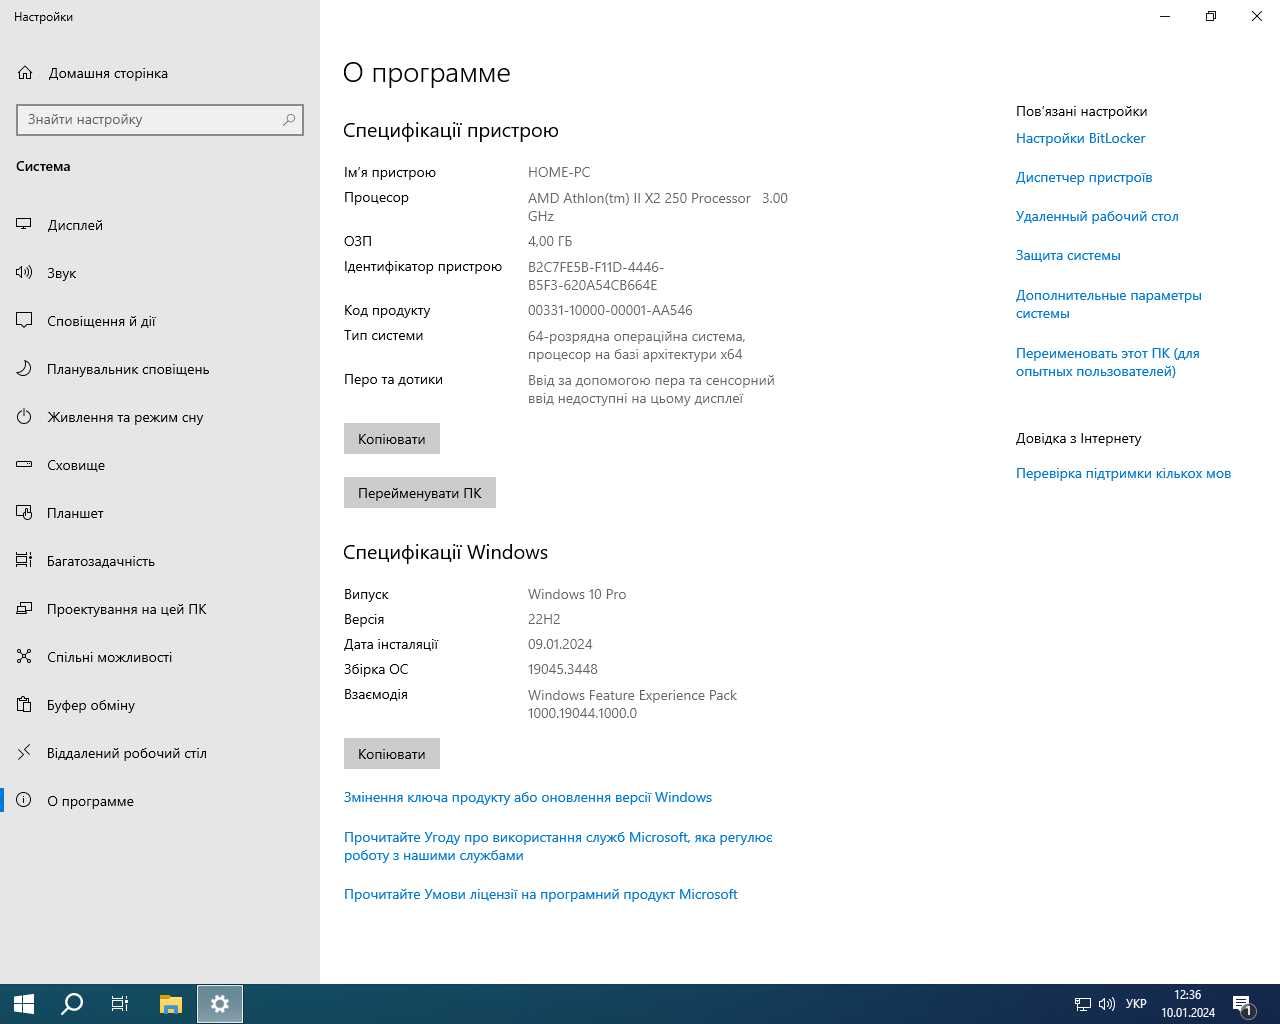This screenshot has width=1280, height=1024.
Task: Click the Віддалений робочий стіл icon
Action: click(24, 753)
